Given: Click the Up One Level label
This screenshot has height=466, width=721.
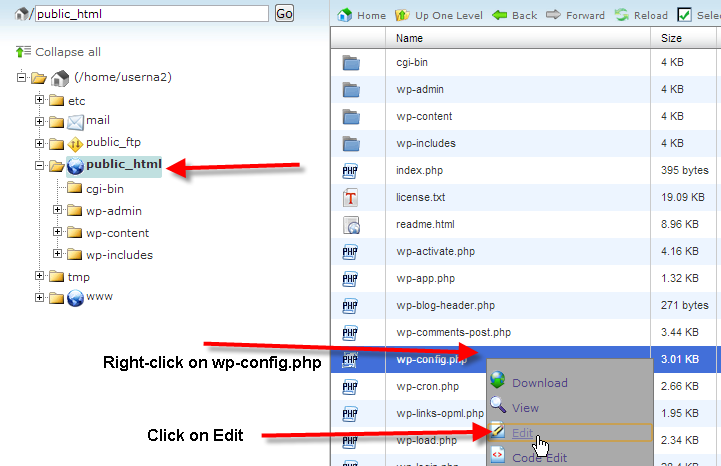Looking at the screenshot, I should 449,16.
